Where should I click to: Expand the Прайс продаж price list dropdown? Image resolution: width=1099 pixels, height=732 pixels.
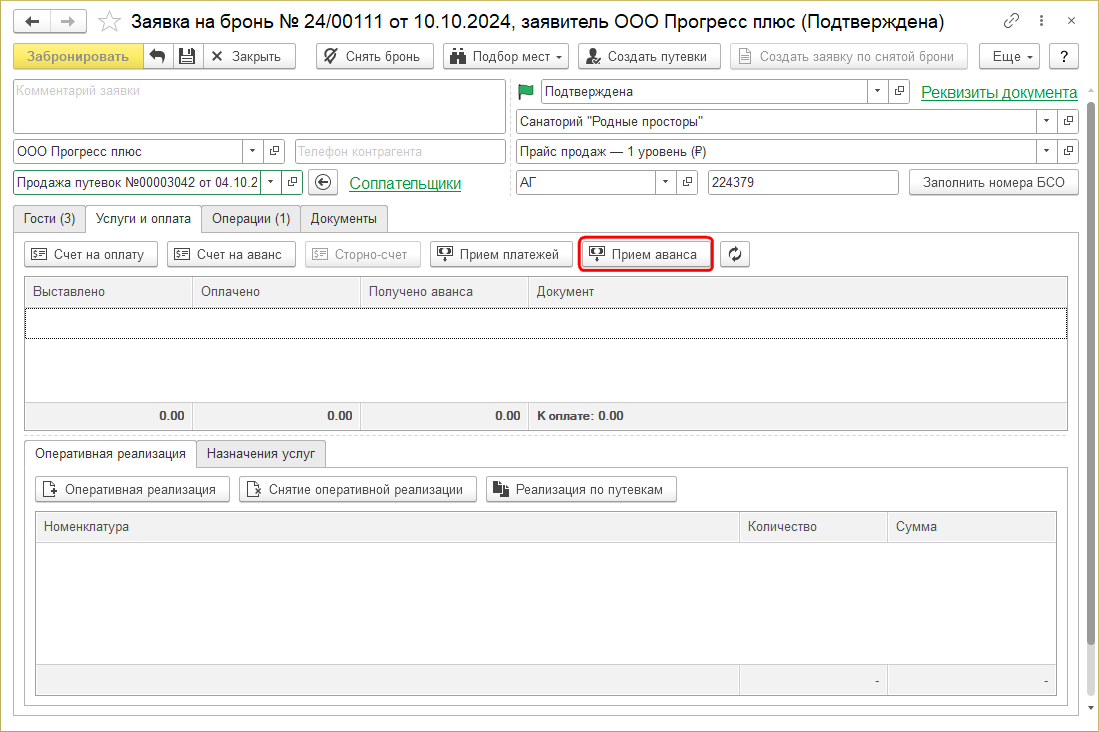point(1046,151)
